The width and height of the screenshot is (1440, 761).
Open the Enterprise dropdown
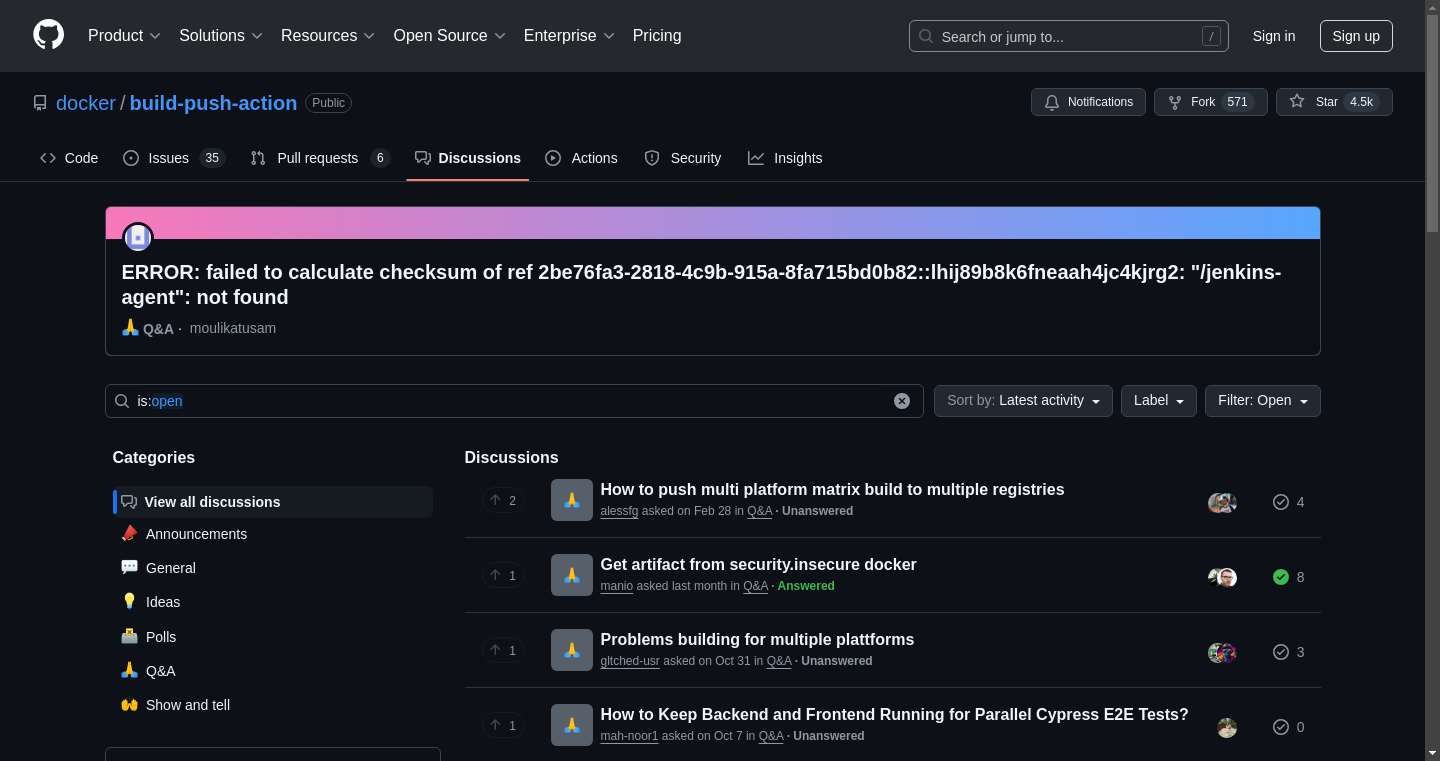click(x=569, y=36)
